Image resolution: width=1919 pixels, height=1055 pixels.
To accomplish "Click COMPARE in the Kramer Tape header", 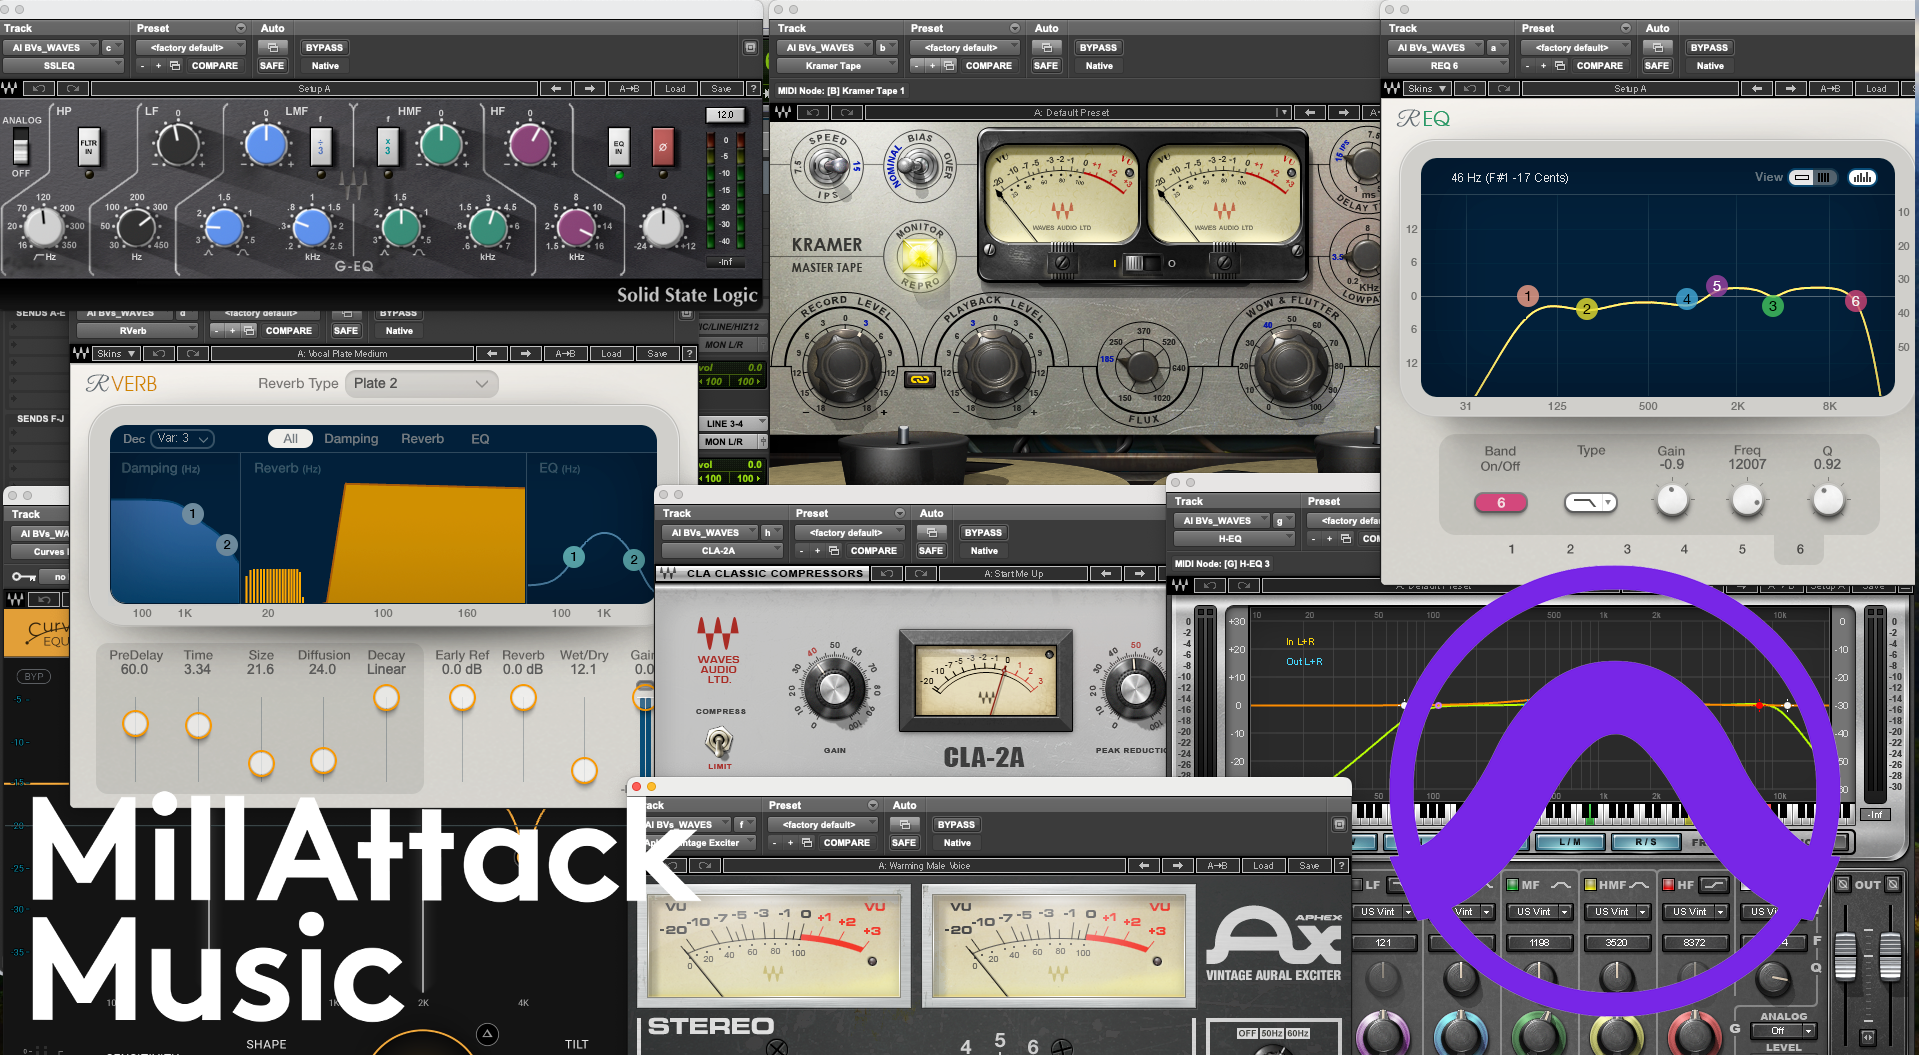I will point(989,65).
